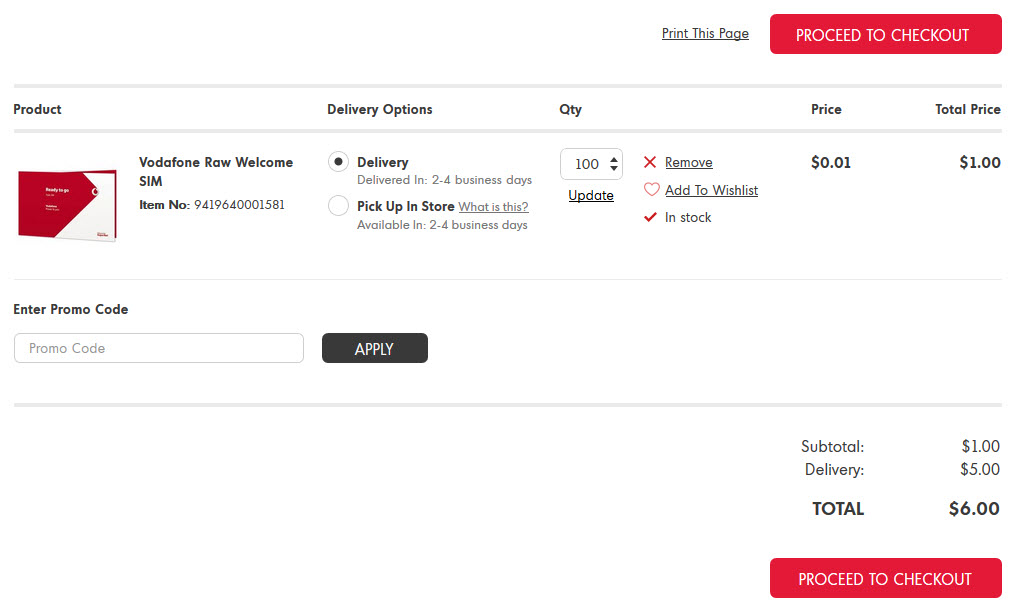
Task: Click the Enter Promo Code label
Action: pyautogui.click(x=71, y=309)
